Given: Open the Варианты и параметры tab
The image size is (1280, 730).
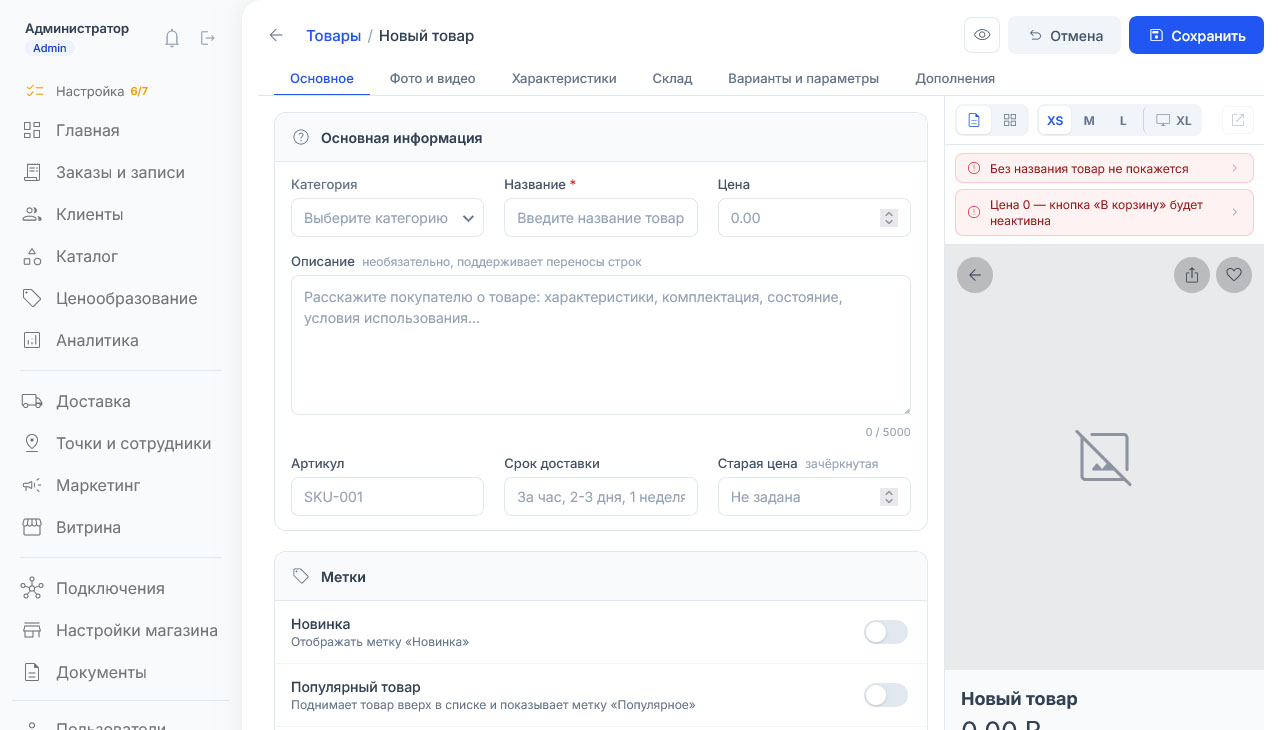Looking at the screenshot, I should (803, 78).
